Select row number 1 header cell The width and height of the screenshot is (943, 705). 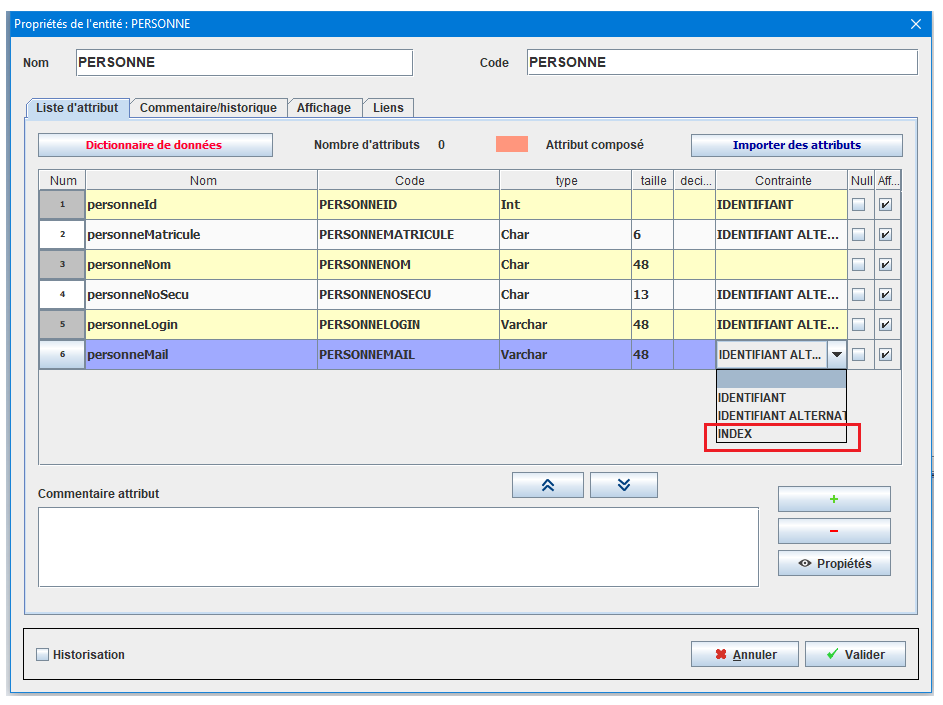tap(62, 205)
